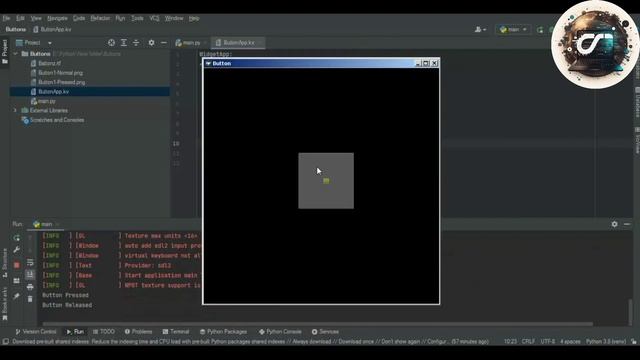Clear console with the trash icon
The width and height of the screenshot is (640, 360).
pos(30,299)
